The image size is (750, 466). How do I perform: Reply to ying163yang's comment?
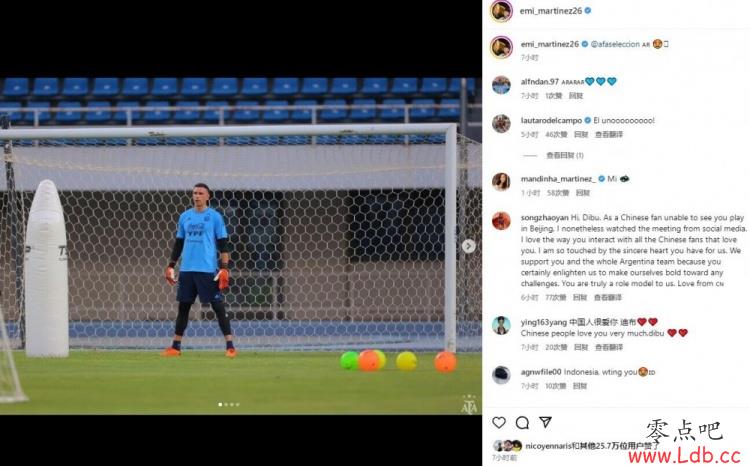pos(581,347)
